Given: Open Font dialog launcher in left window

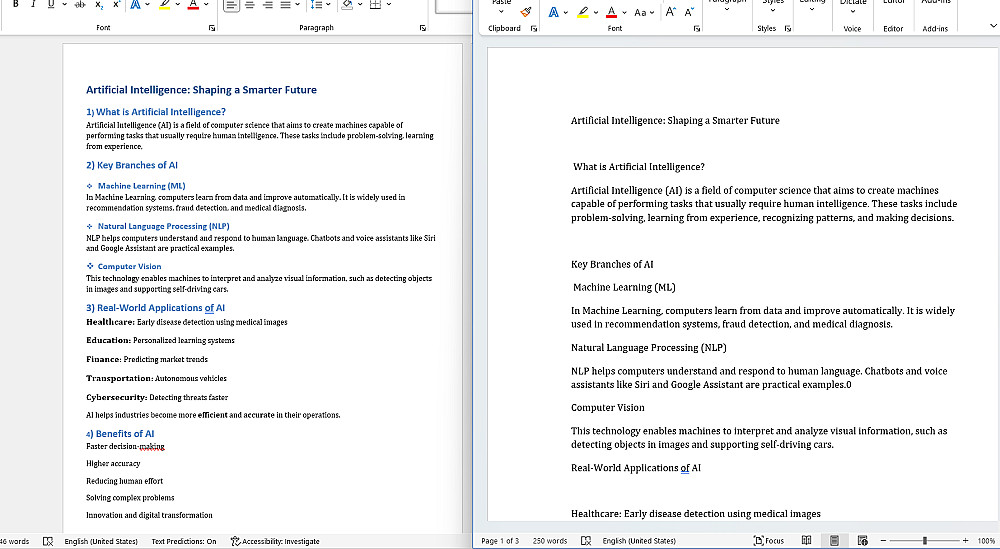Looking at the screenshot, I should [211, 28].
